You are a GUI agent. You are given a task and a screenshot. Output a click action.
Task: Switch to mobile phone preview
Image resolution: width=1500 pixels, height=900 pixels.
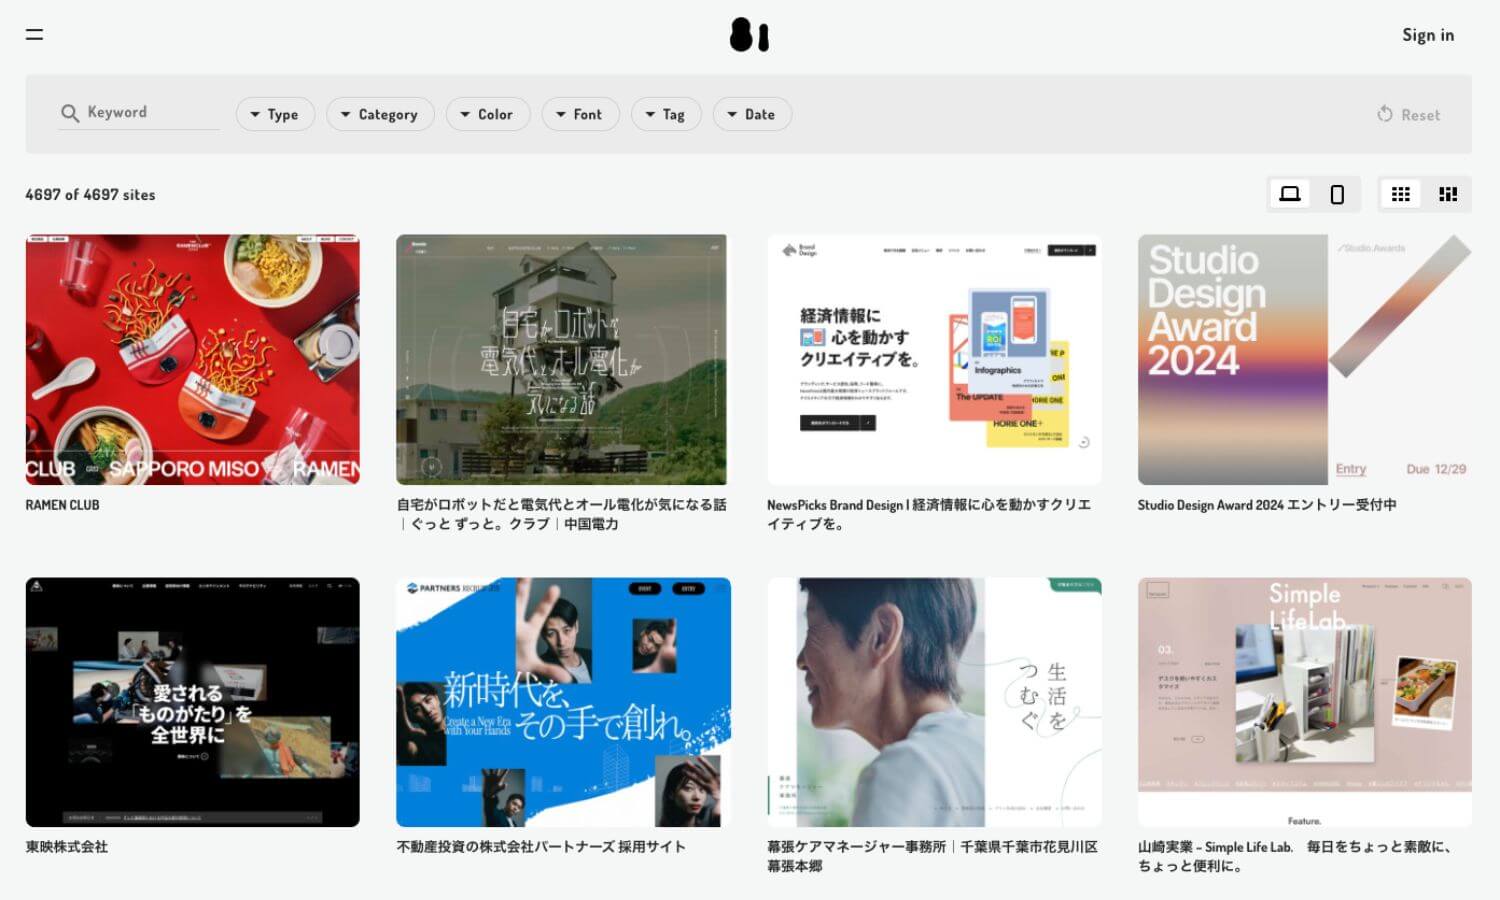coord(1337,194)
